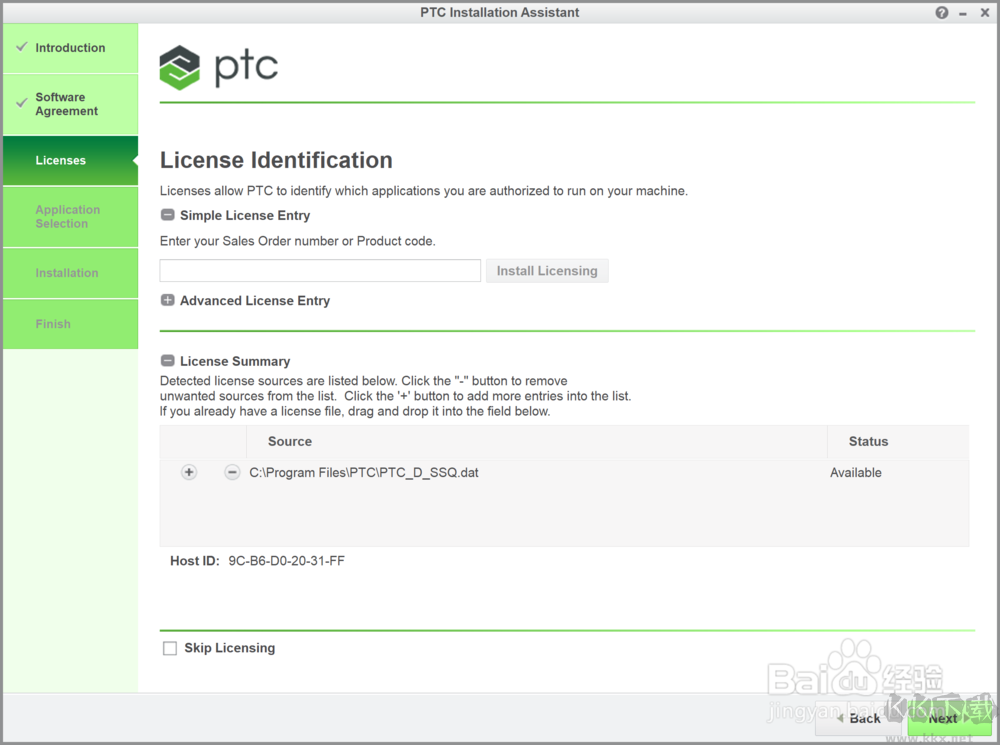This screenshot has height=745, width=1000.
Task: Check the Skip Licensing checkbox
Action: (170, 648)
